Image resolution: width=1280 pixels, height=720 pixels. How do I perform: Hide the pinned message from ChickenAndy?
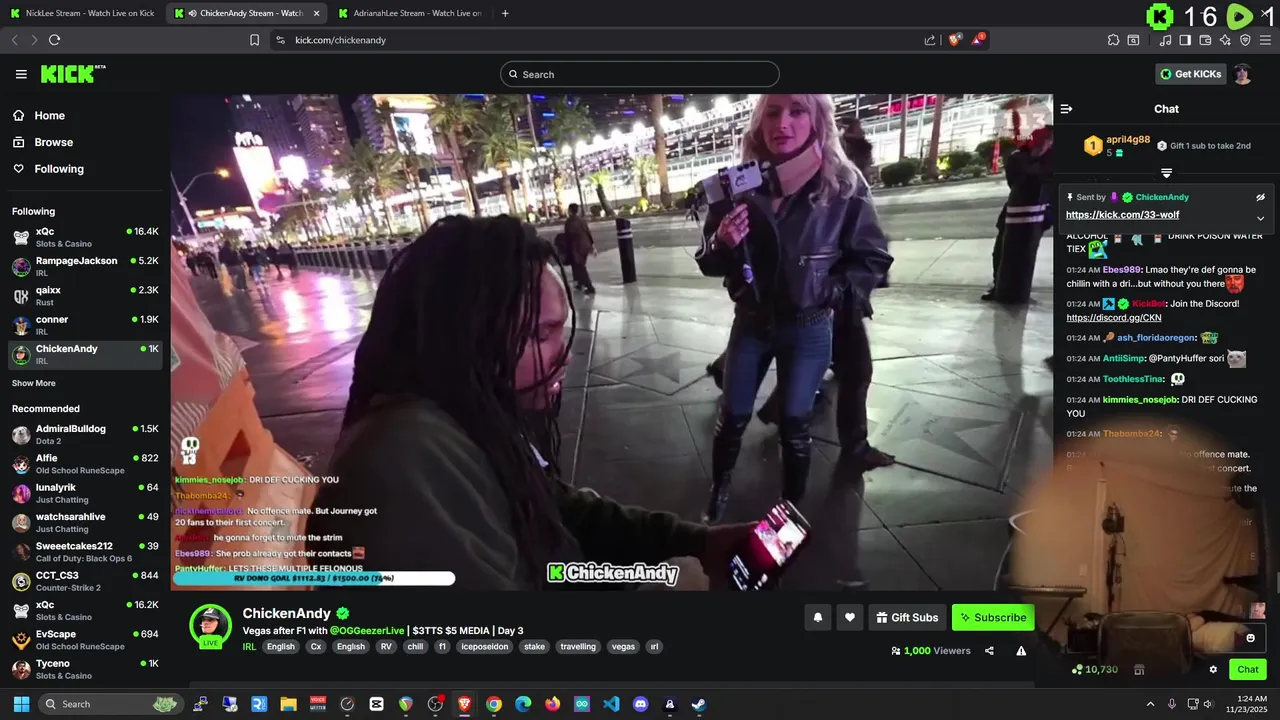point(1260,197)
